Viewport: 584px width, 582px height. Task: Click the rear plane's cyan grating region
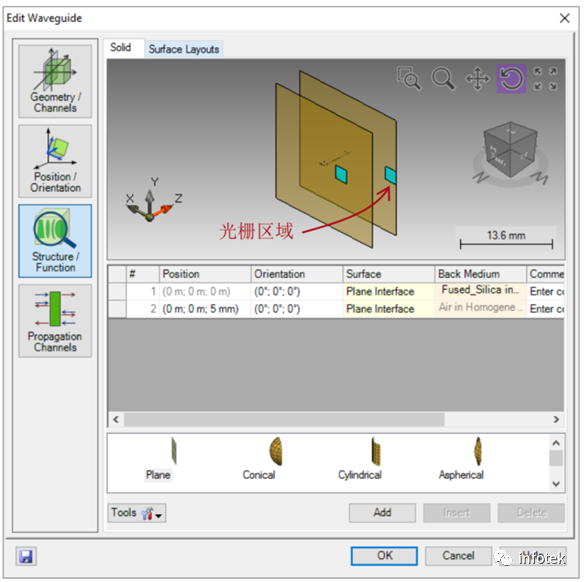[390, 175]
